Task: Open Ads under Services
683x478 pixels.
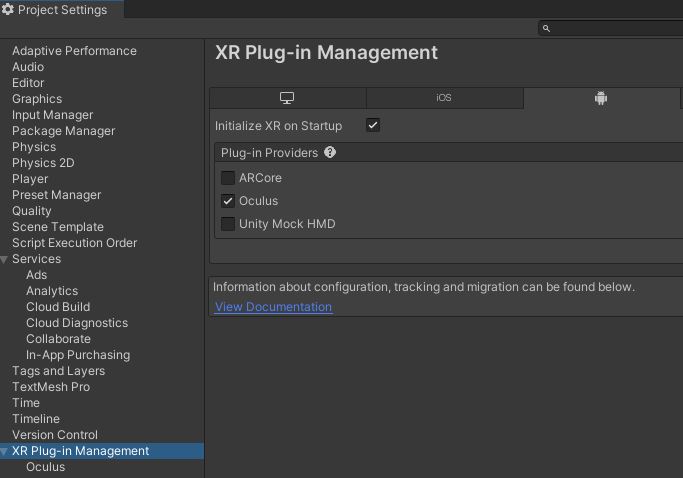Action: [37, 275]
